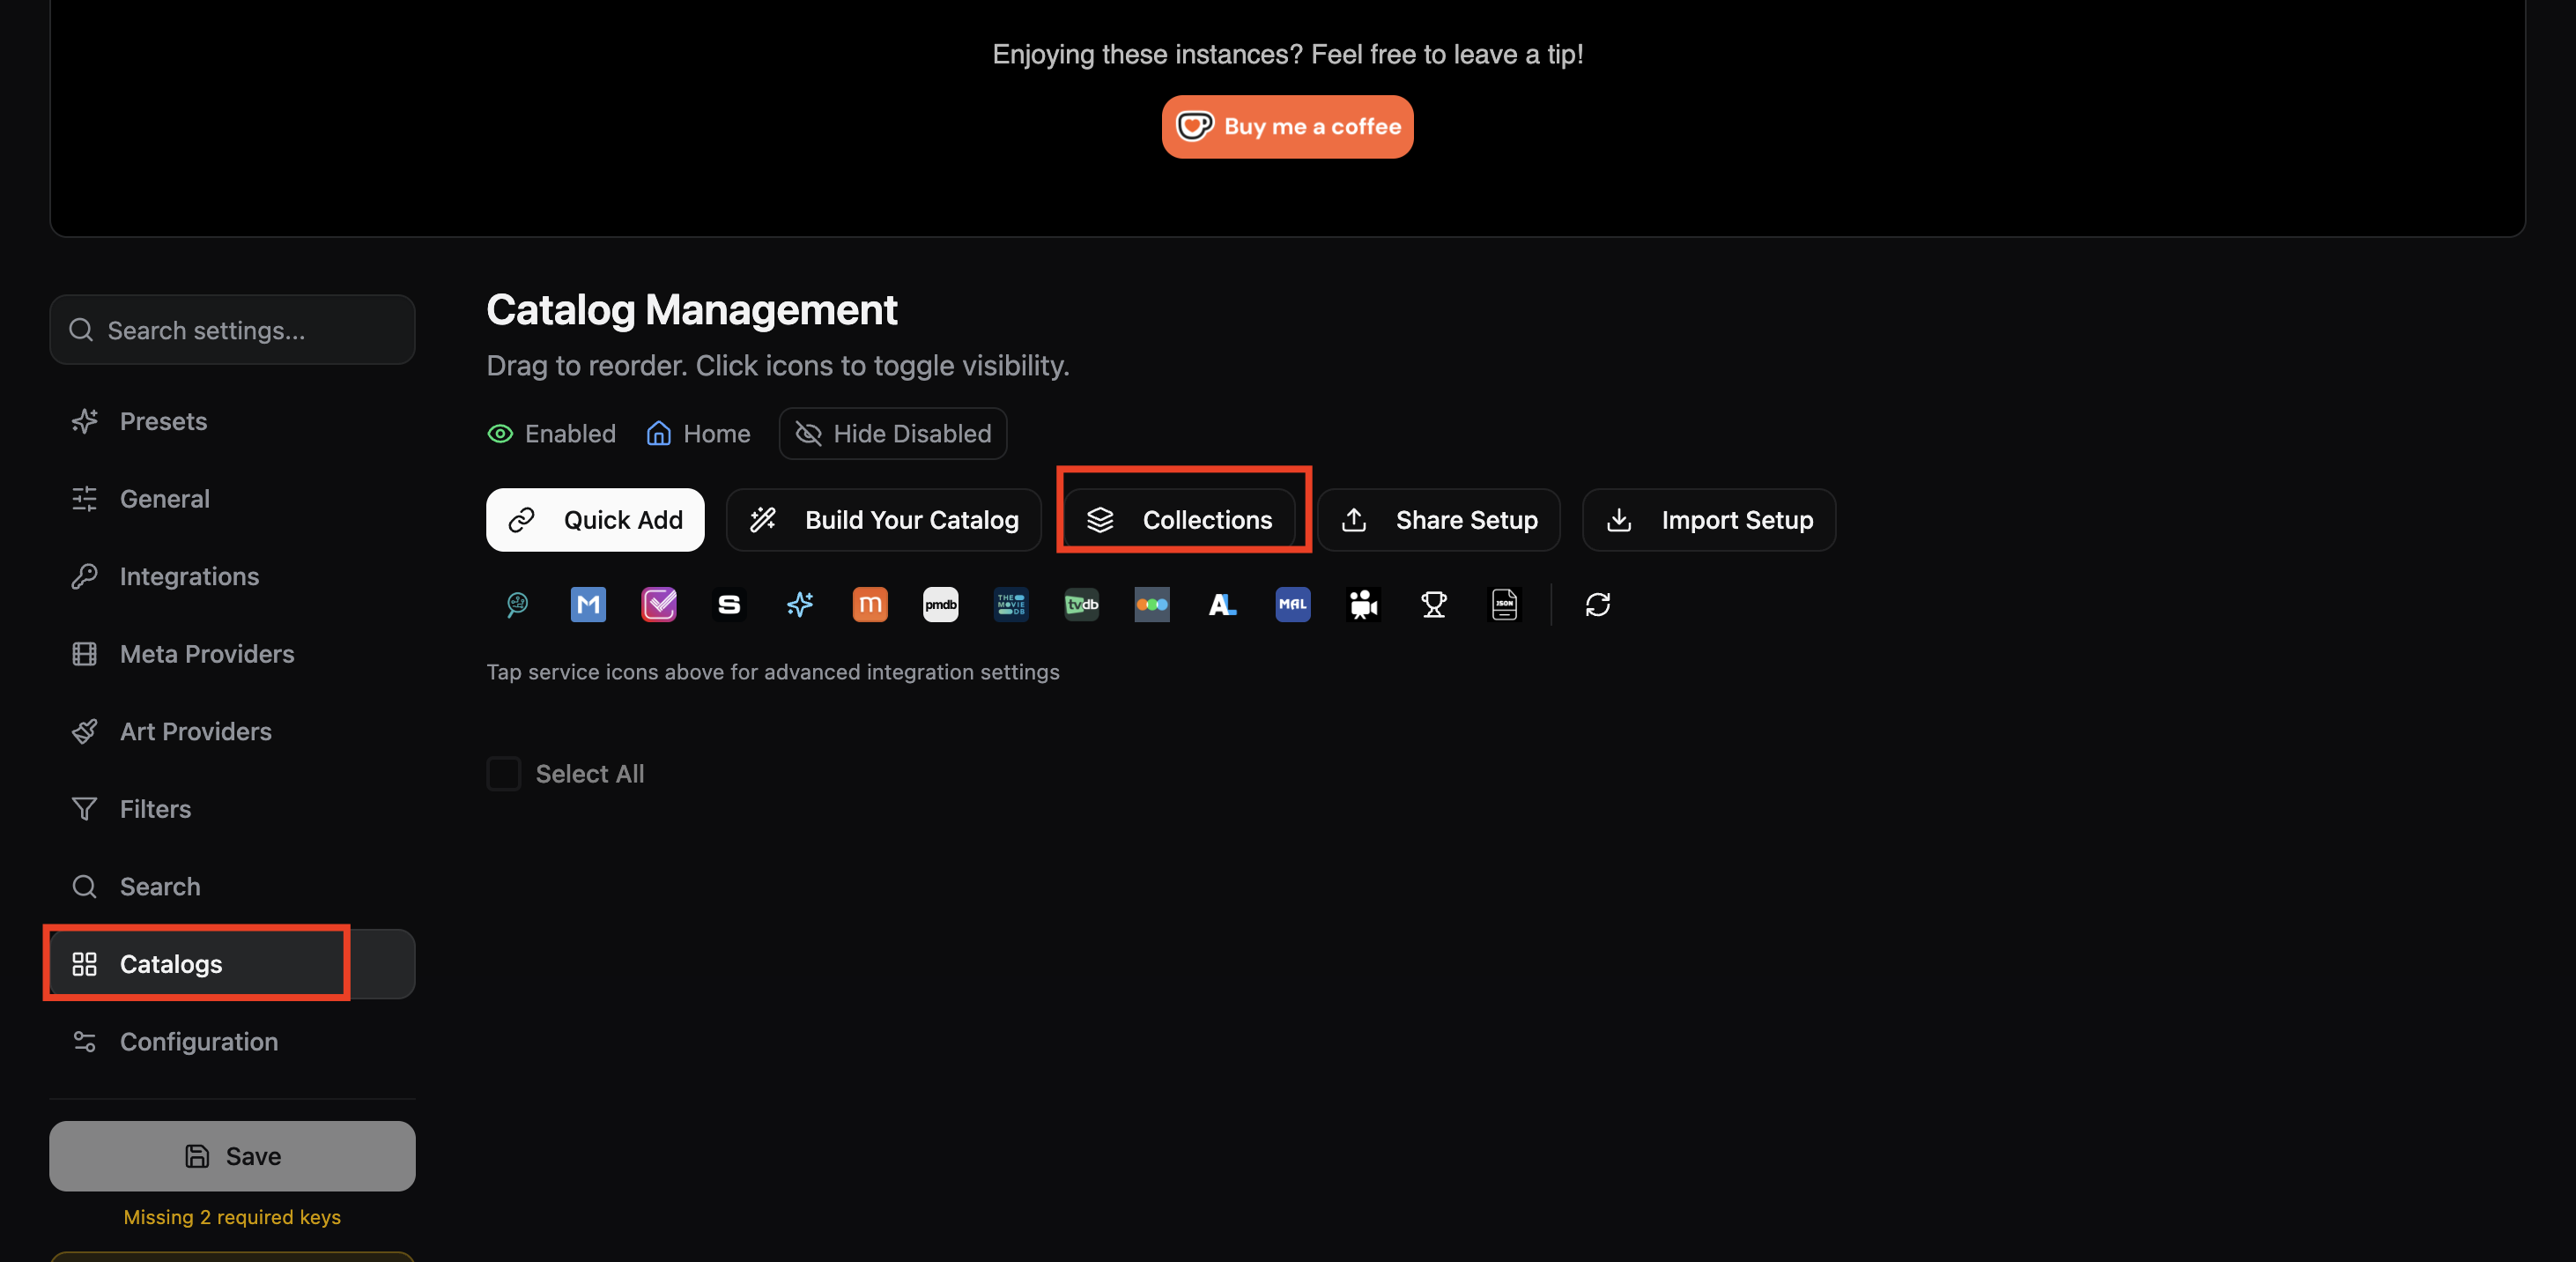Image resolution: width=2576 pixels, height=1262 pixels.
Task: Select the Catalogs sidebar item
Action: tap(232, 963)
